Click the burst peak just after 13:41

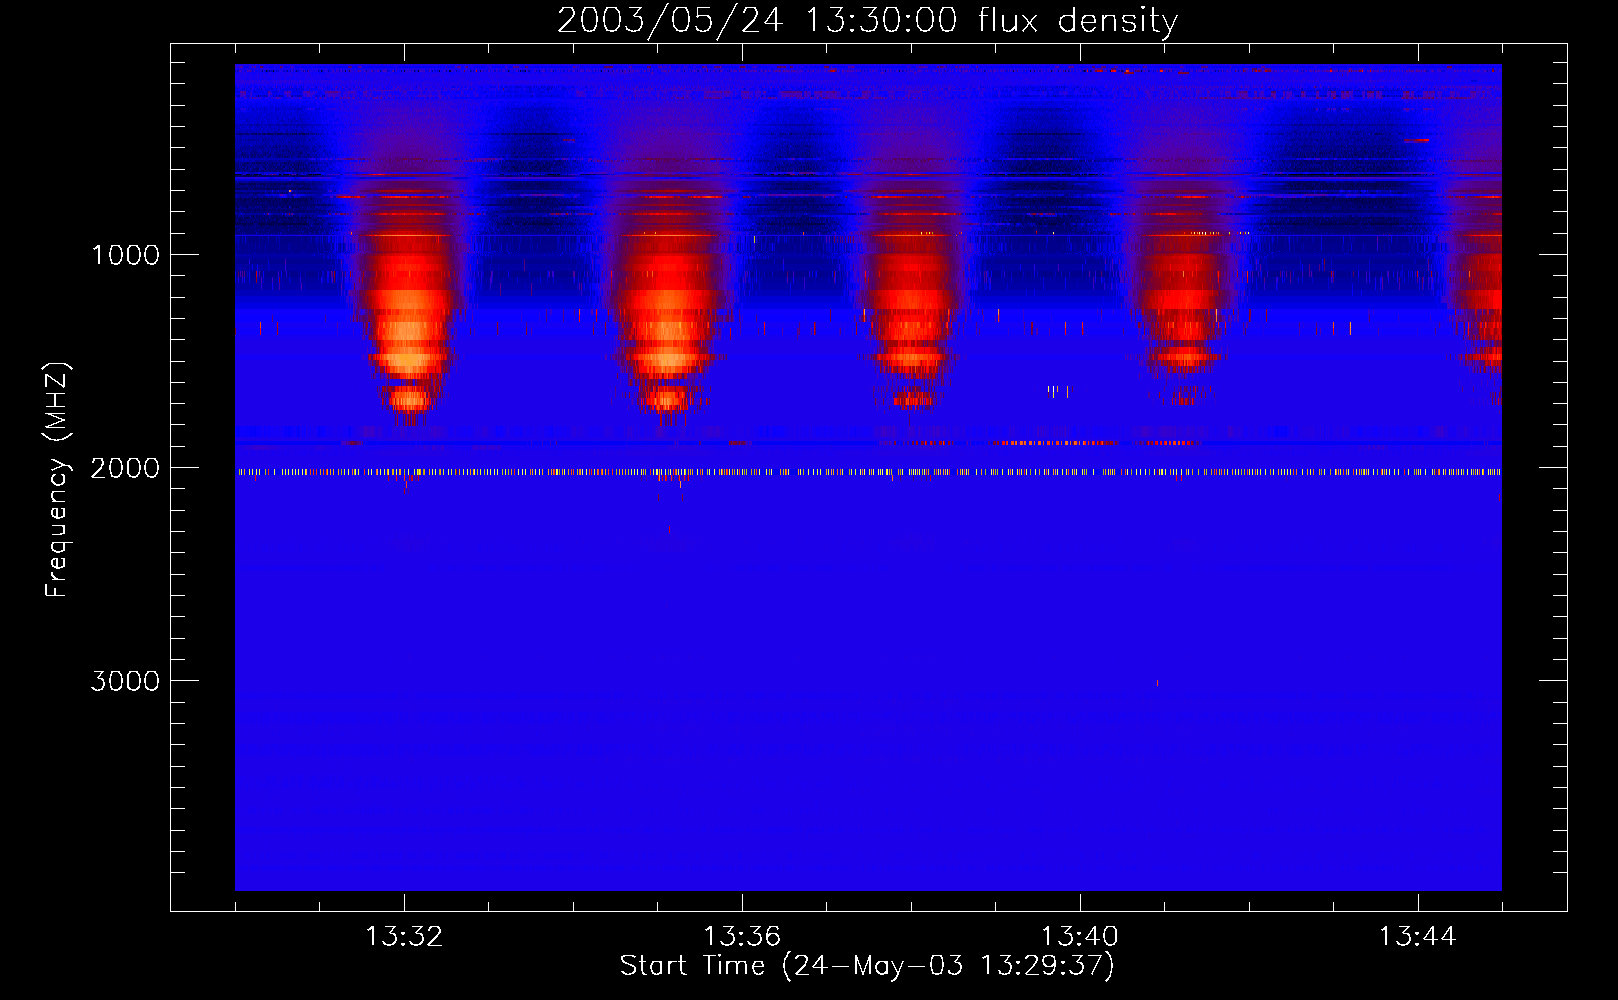1184,320
